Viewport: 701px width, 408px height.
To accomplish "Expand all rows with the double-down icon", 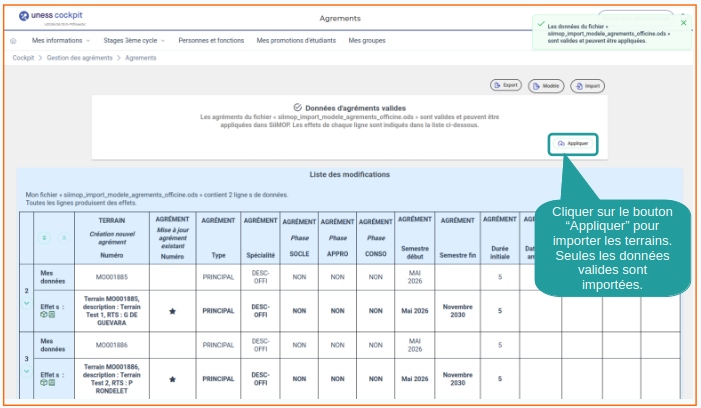I will click(44, 238).
